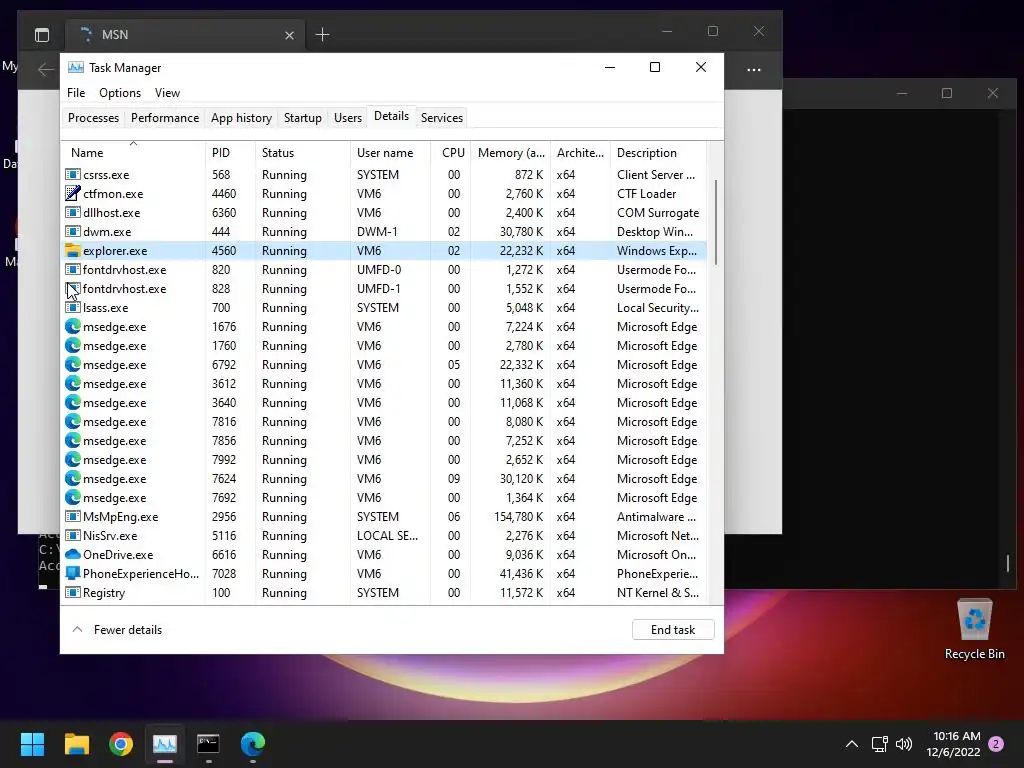
Task: Click the Task Manager title bar icon
Action: point(76,67)
